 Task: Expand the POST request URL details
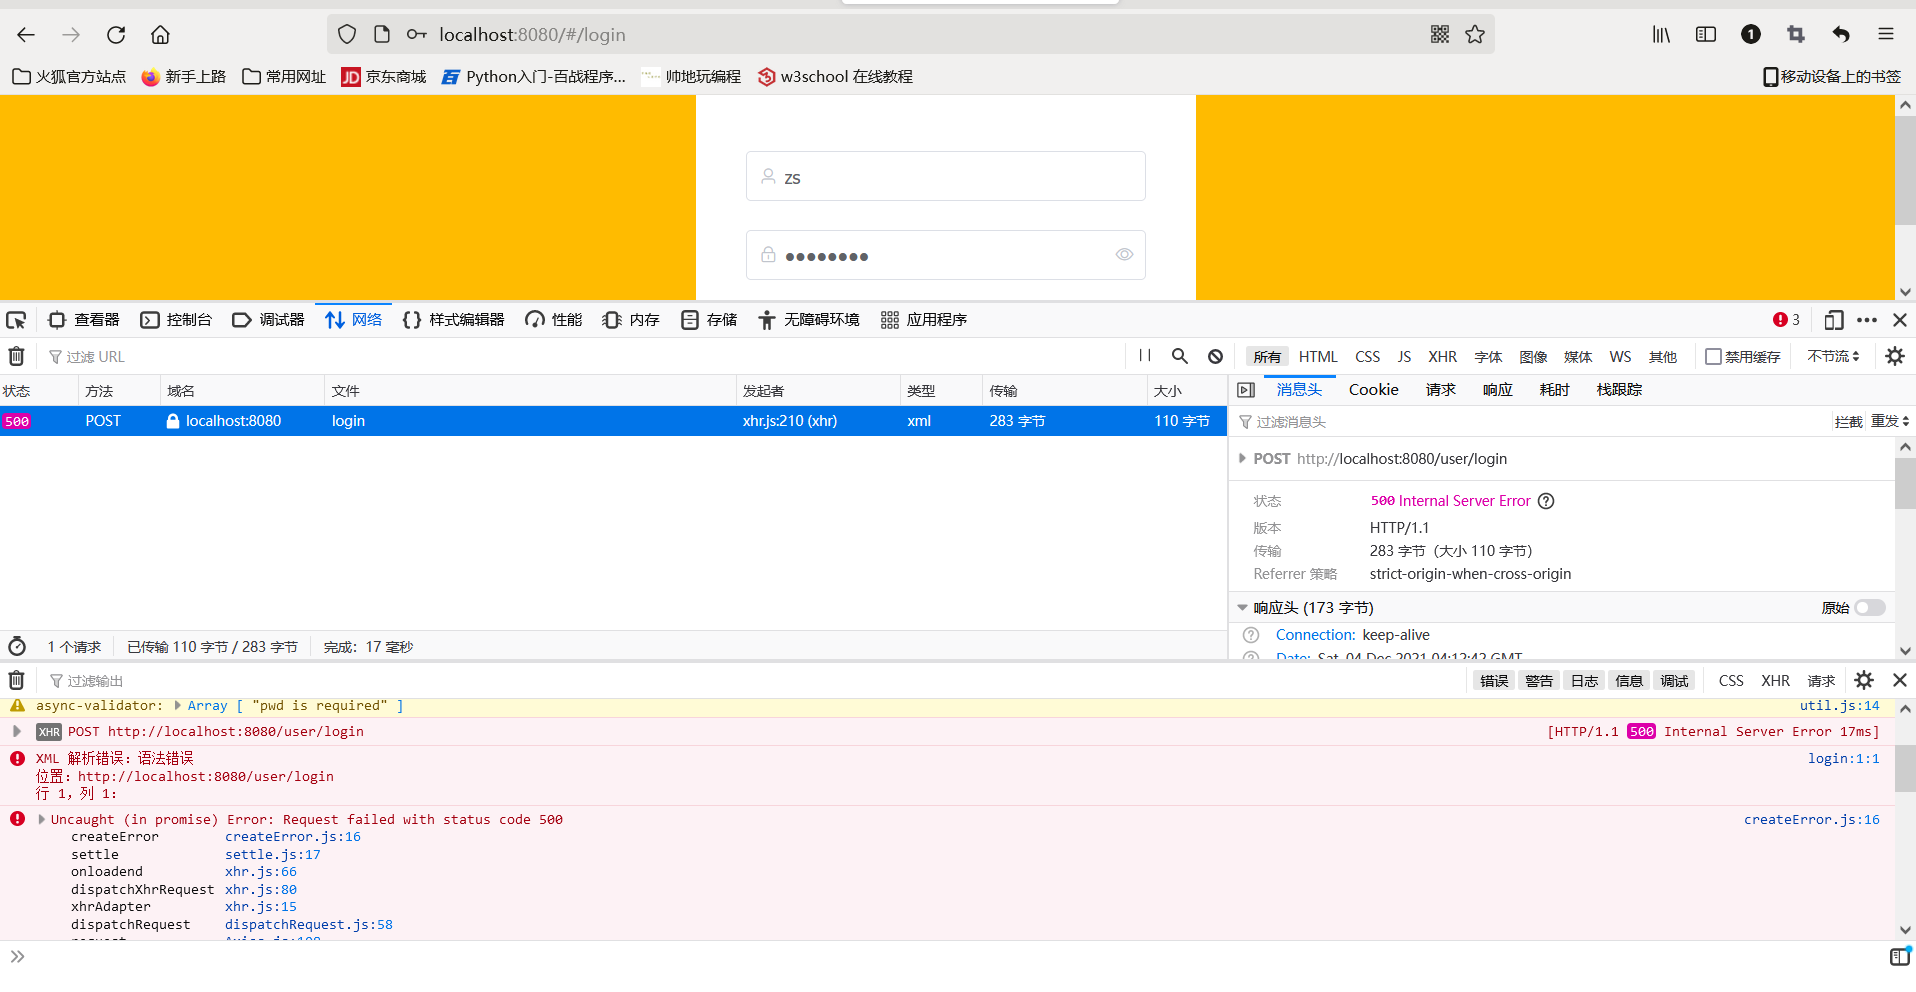(x=1242, y=459)
